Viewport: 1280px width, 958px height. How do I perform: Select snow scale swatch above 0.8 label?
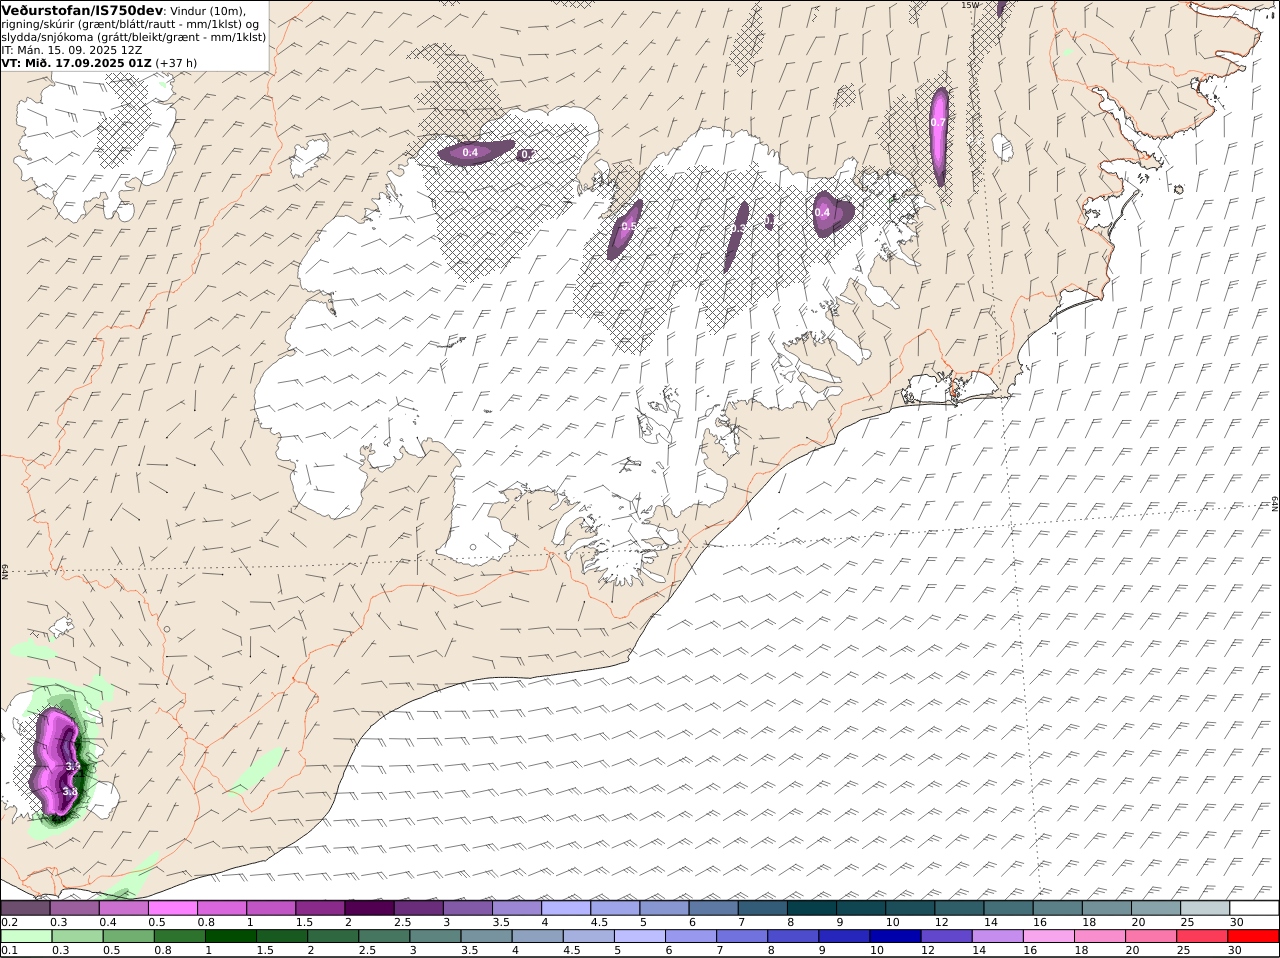221,908
